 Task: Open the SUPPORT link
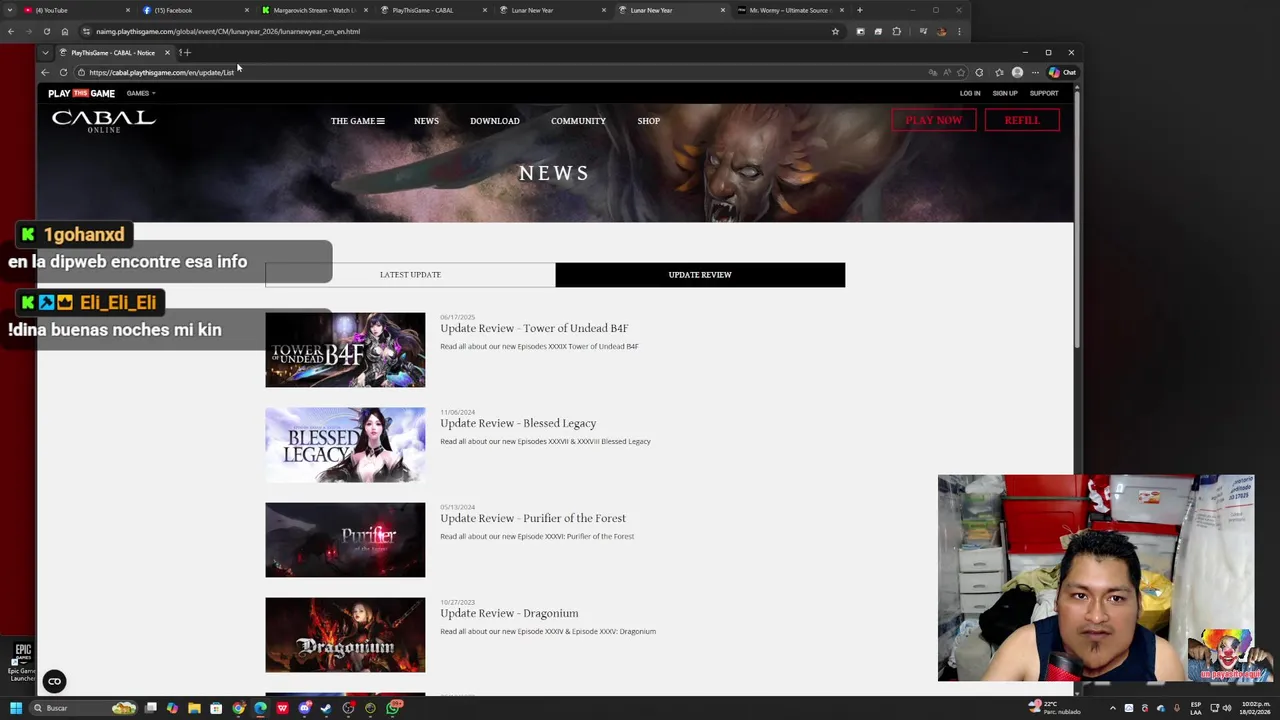[x=1044, y=93]
